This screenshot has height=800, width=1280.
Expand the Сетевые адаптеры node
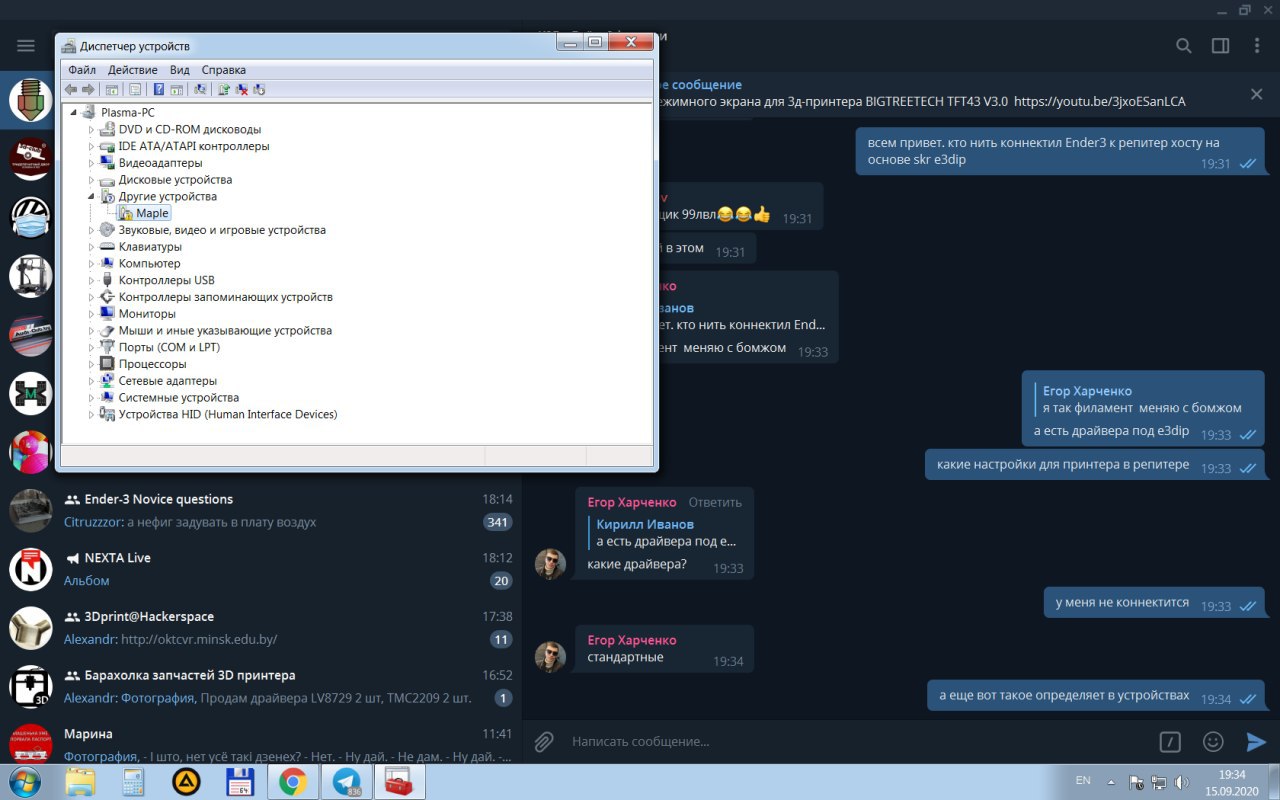pyautogui.click(x=92, y=381)
